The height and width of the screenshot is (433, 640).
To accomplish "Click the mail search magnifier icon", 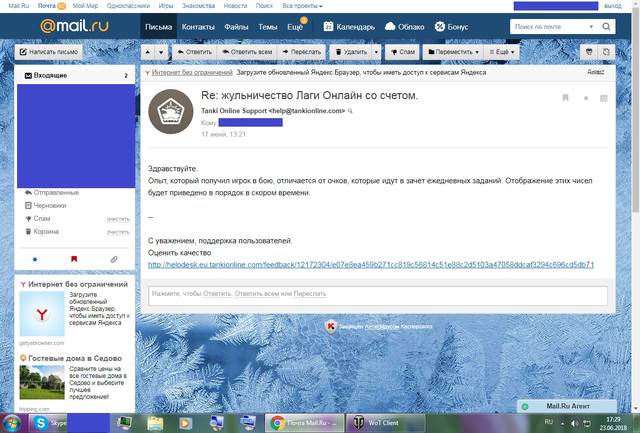I will click(606, 27).
